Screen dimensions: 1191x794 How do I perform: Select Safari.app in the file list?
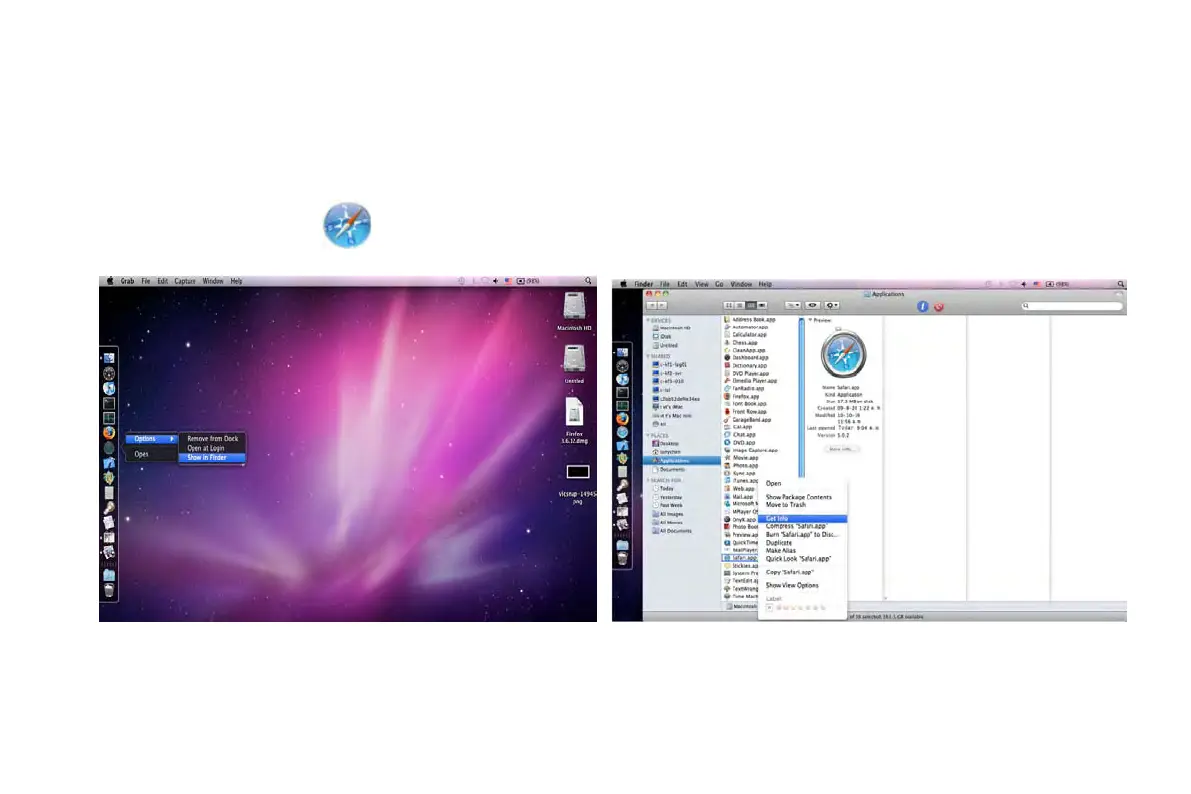[741, 558]
